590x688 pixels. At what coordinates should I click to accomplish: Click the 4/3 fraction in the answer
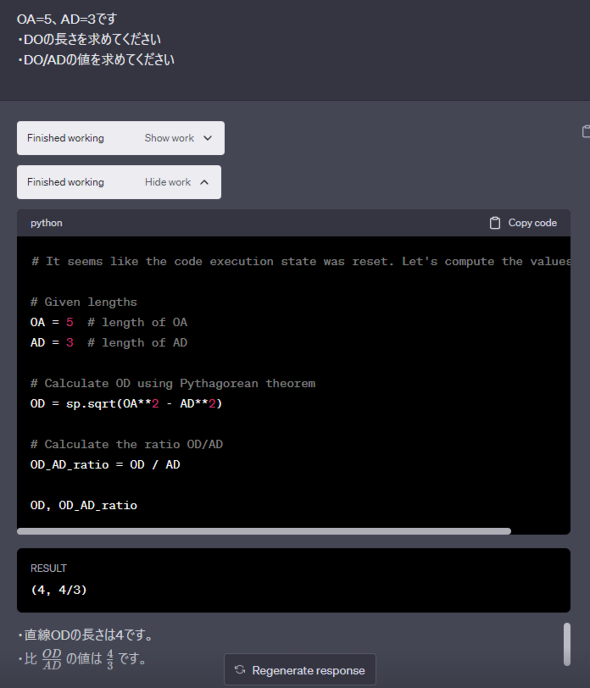110,659
